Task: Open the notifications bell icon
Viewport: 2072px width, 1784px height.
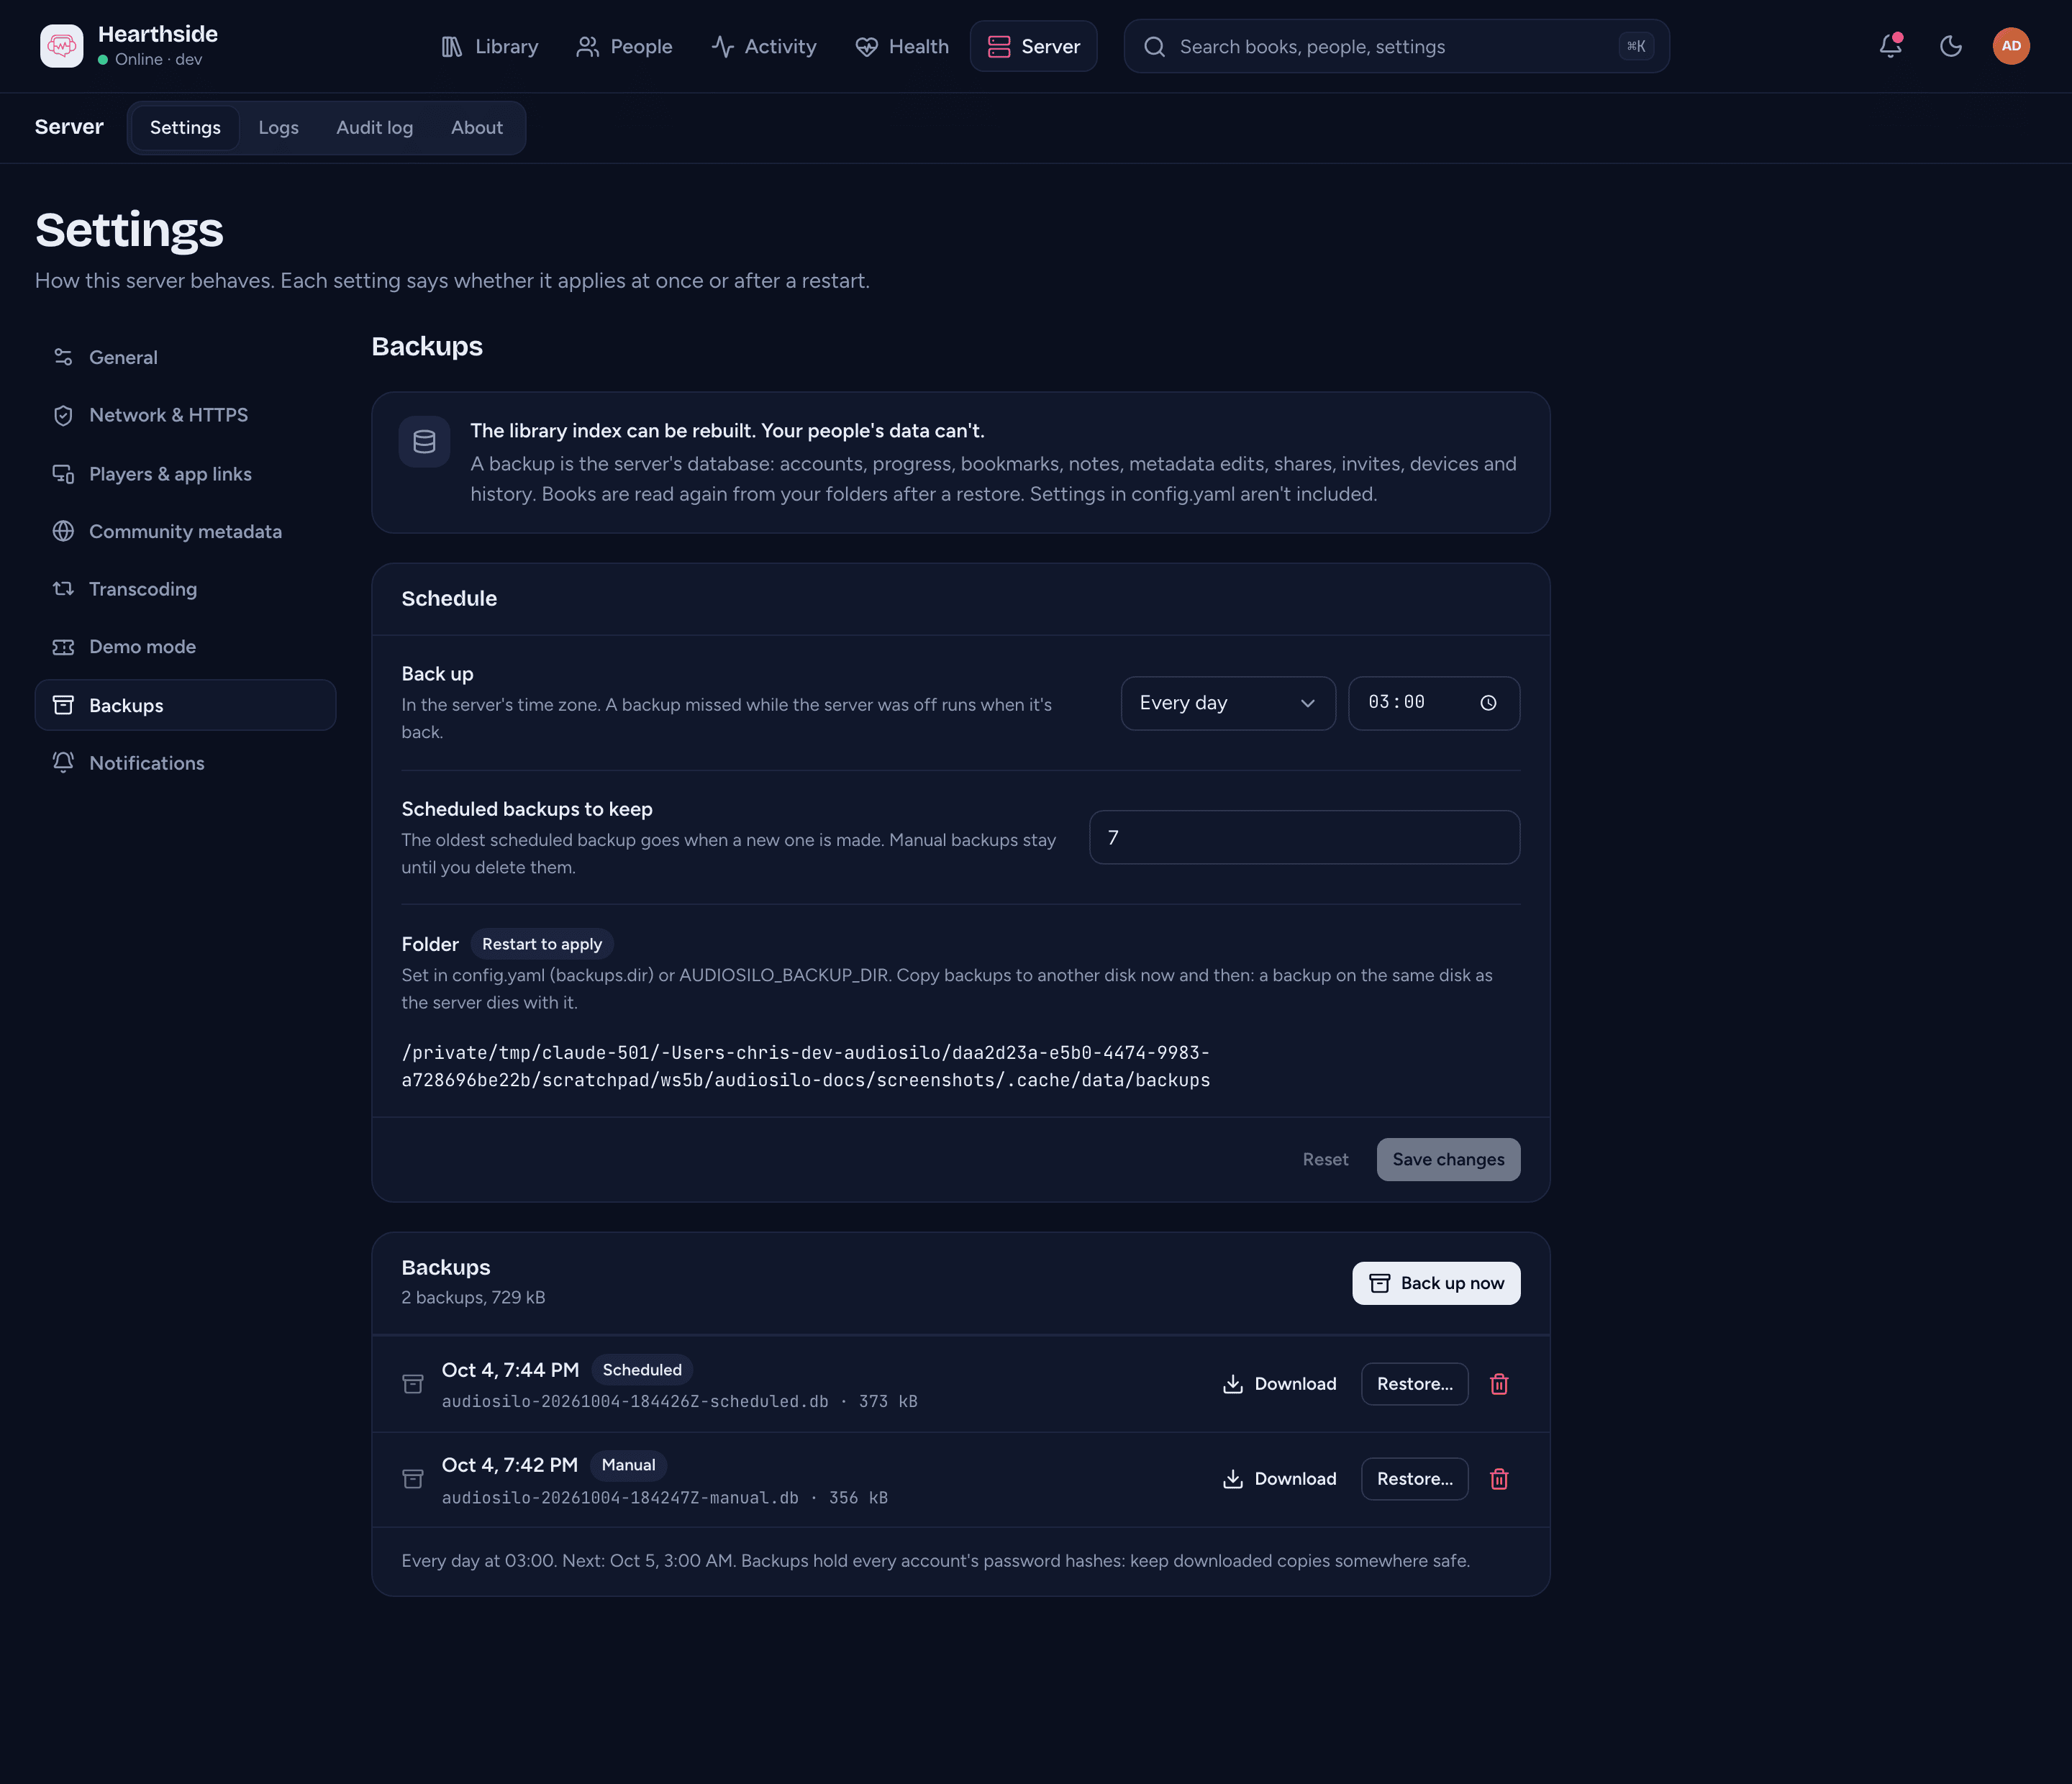Action: point(1890,46)
